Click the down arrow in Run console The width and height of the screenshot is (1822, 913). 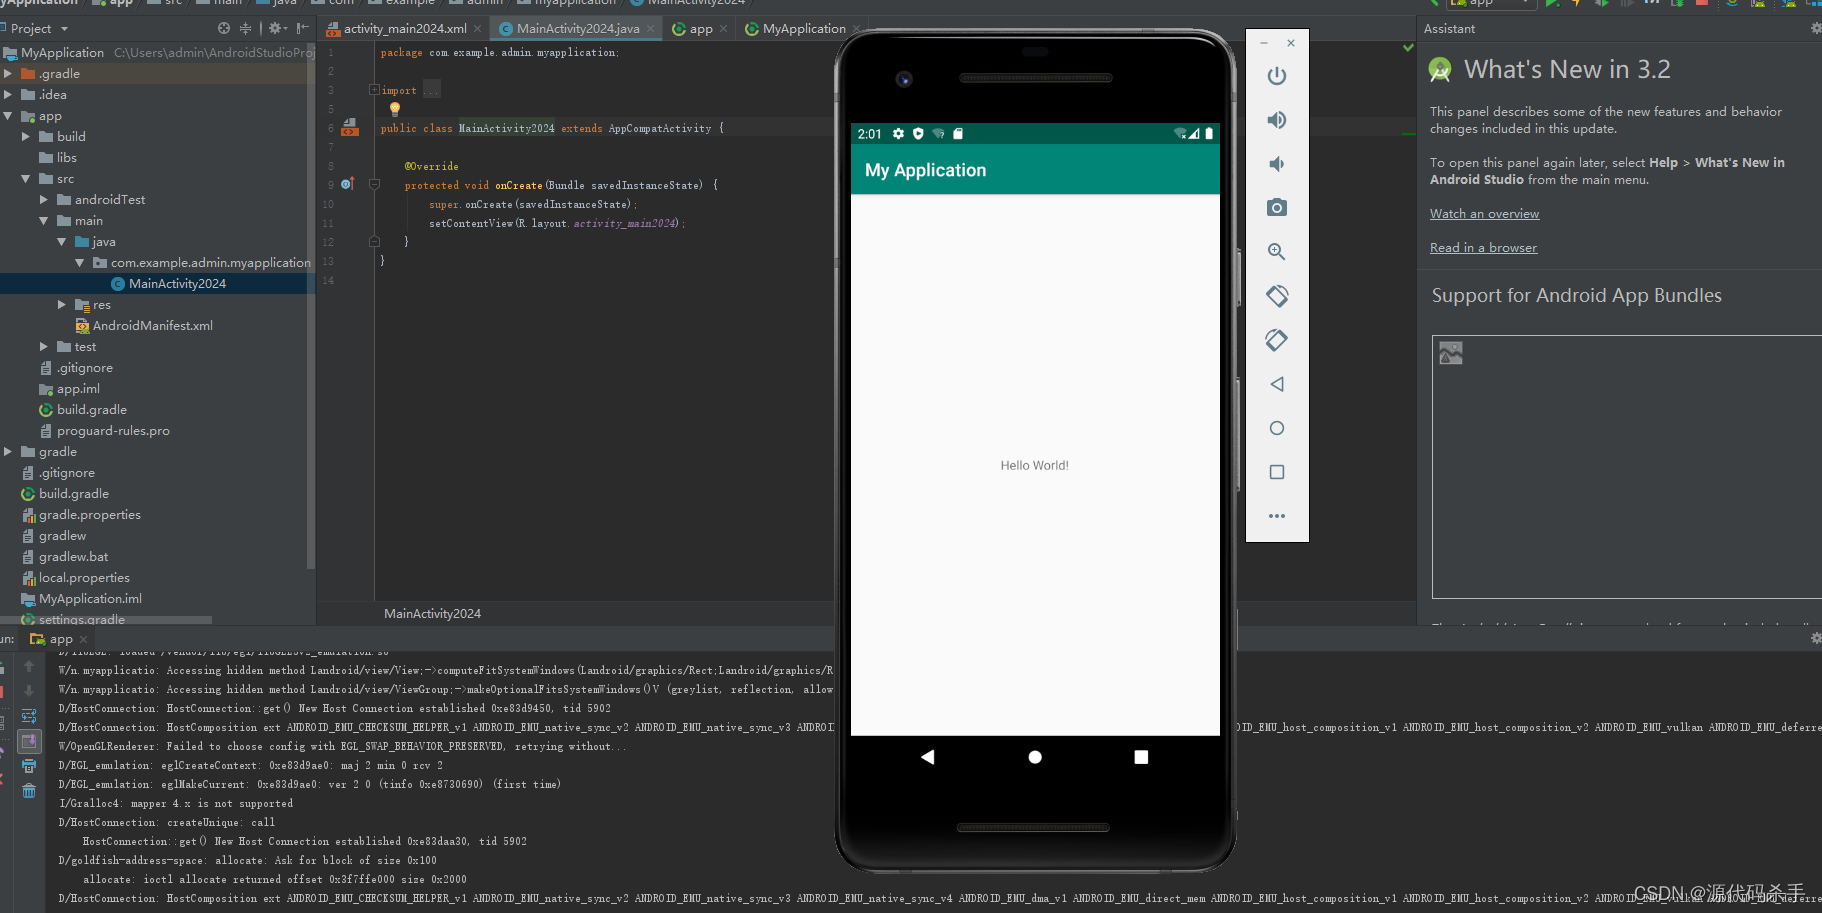(29, 691)
